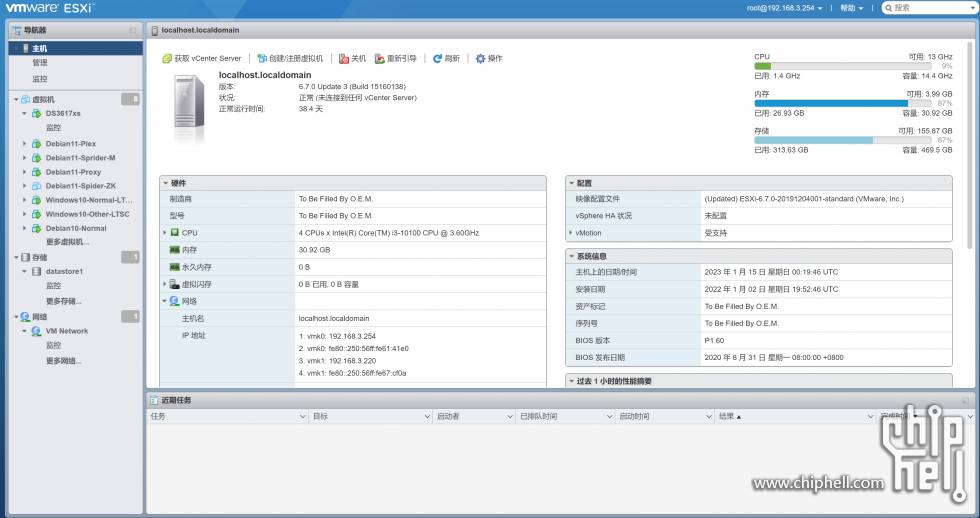This screenshot has height=518, width=980.
Task: Open 监控 under VM Network
Action: click(x=54, y=345)
